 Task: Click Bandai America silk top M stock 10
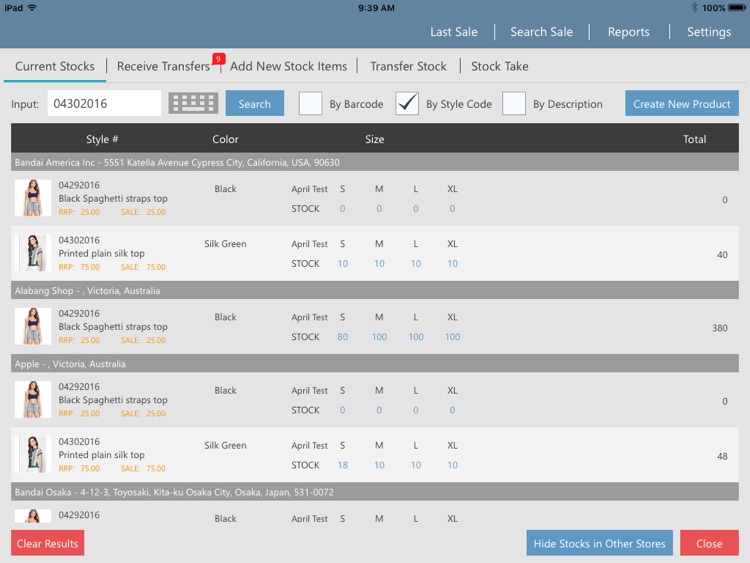pyautogui.click(x=379, y=264)
